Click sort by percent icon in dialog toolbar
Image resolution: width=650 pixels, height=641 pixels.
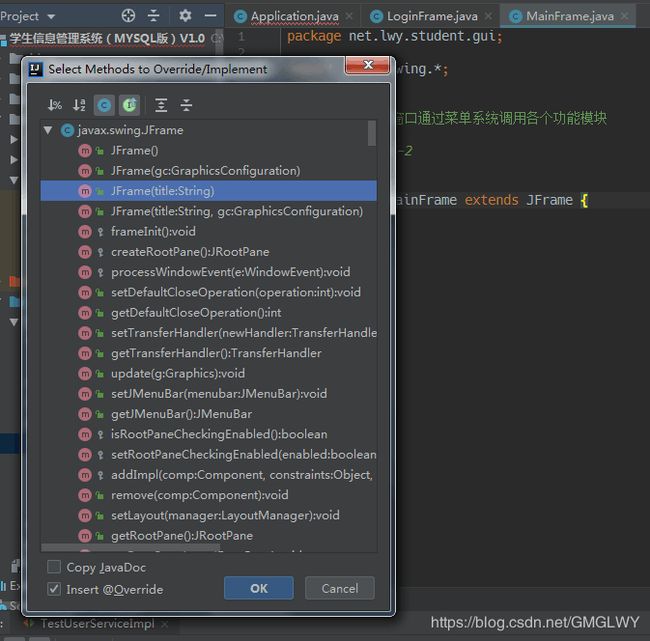pyautogui.click(x=54, y=105)
